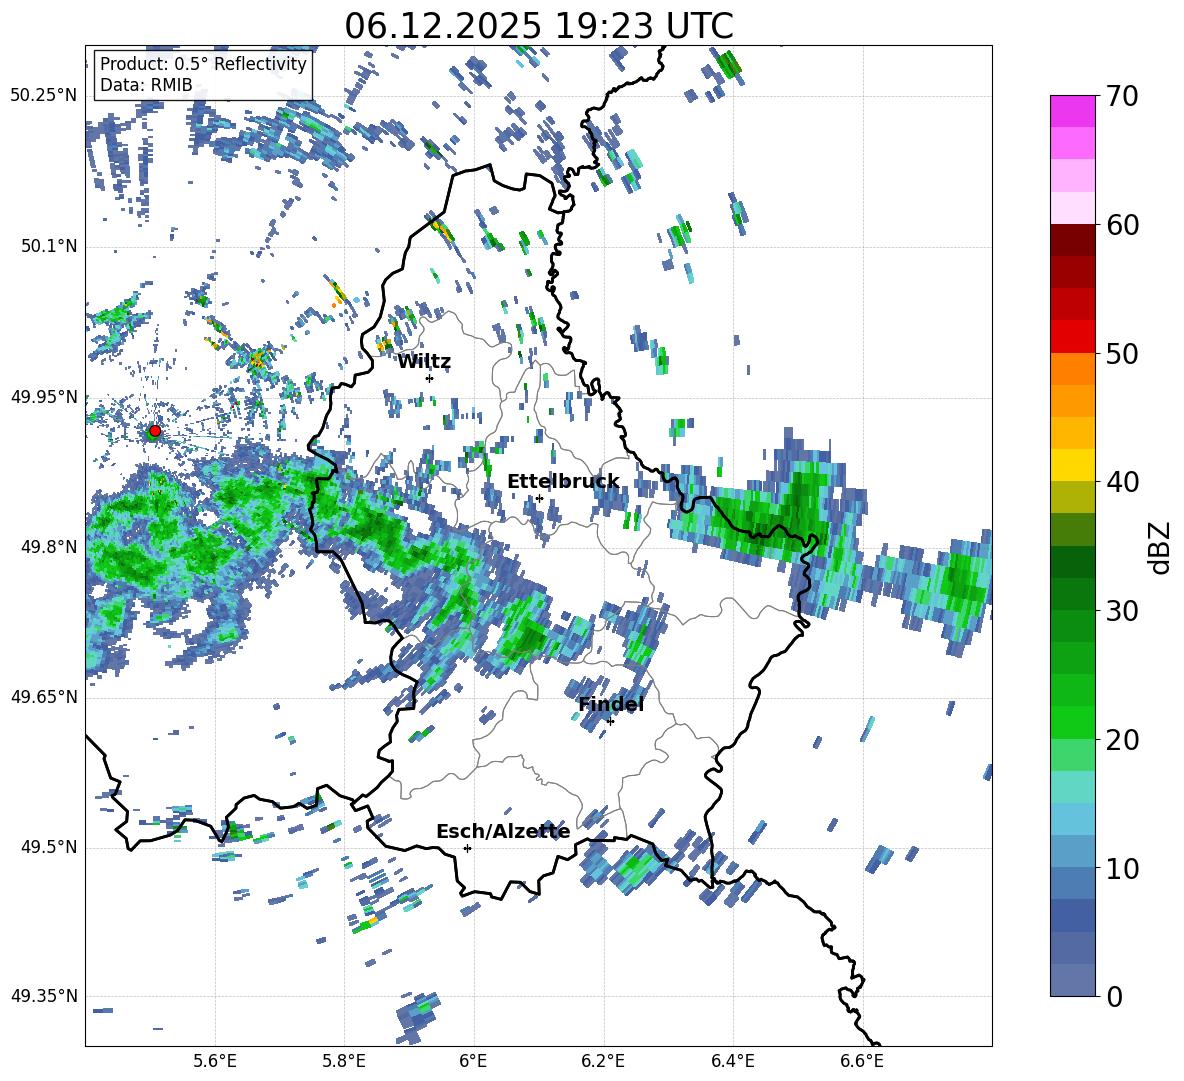The image size is (1184, 1081).
Task: Click the dBZ colorbar axis label
Action: pyautogui.click(x=1161, y=547)
